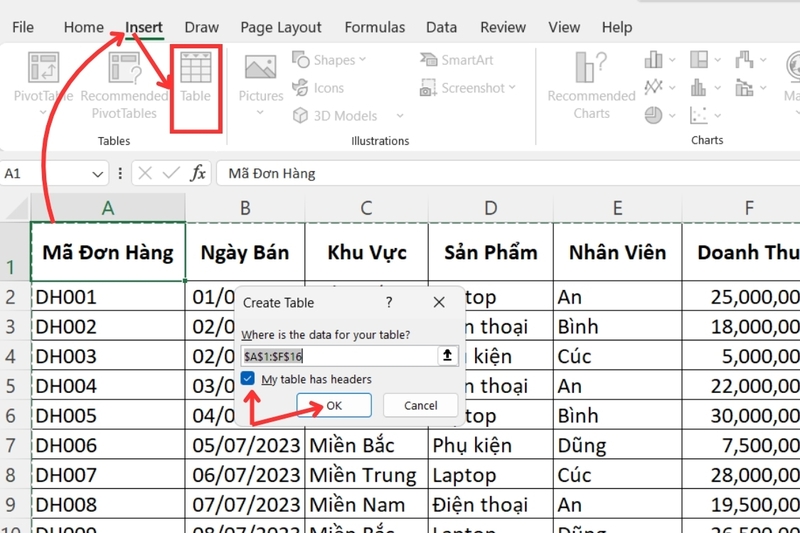Expand the scatter chart dropdown arrow

point(717,116)
